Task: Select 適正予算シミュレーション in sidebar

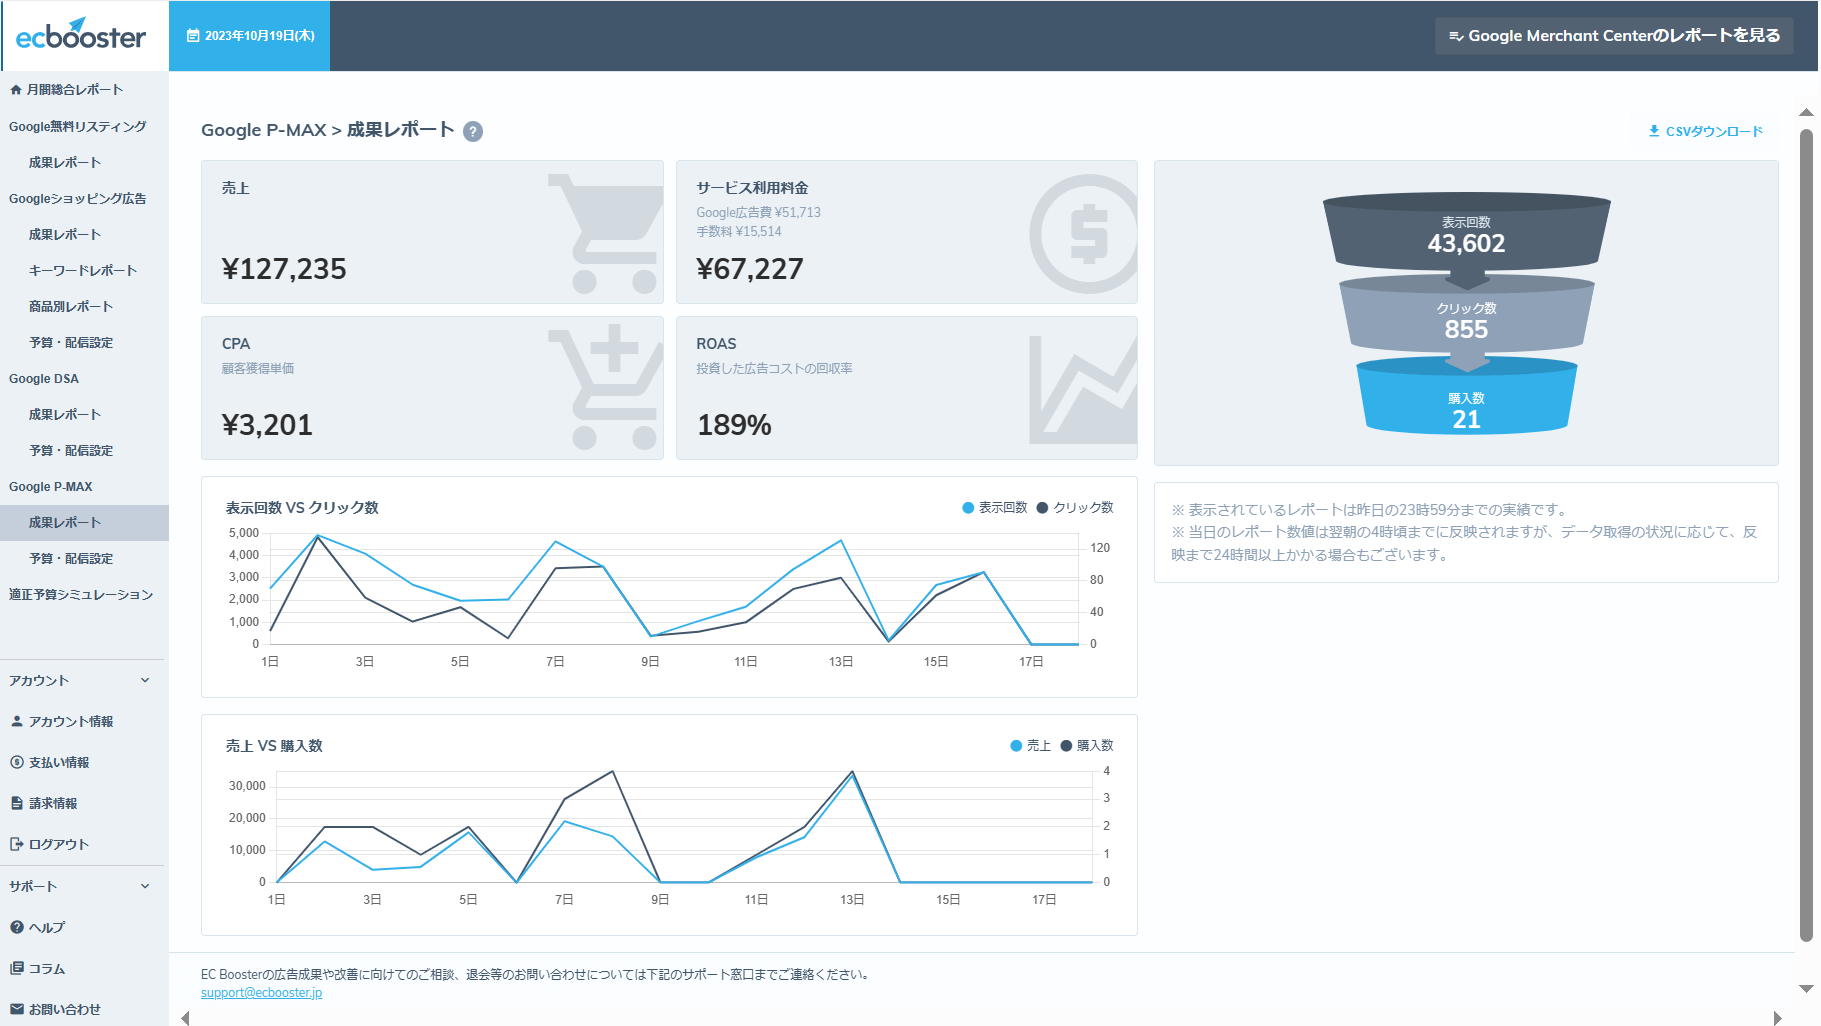Action: point(81,594)
